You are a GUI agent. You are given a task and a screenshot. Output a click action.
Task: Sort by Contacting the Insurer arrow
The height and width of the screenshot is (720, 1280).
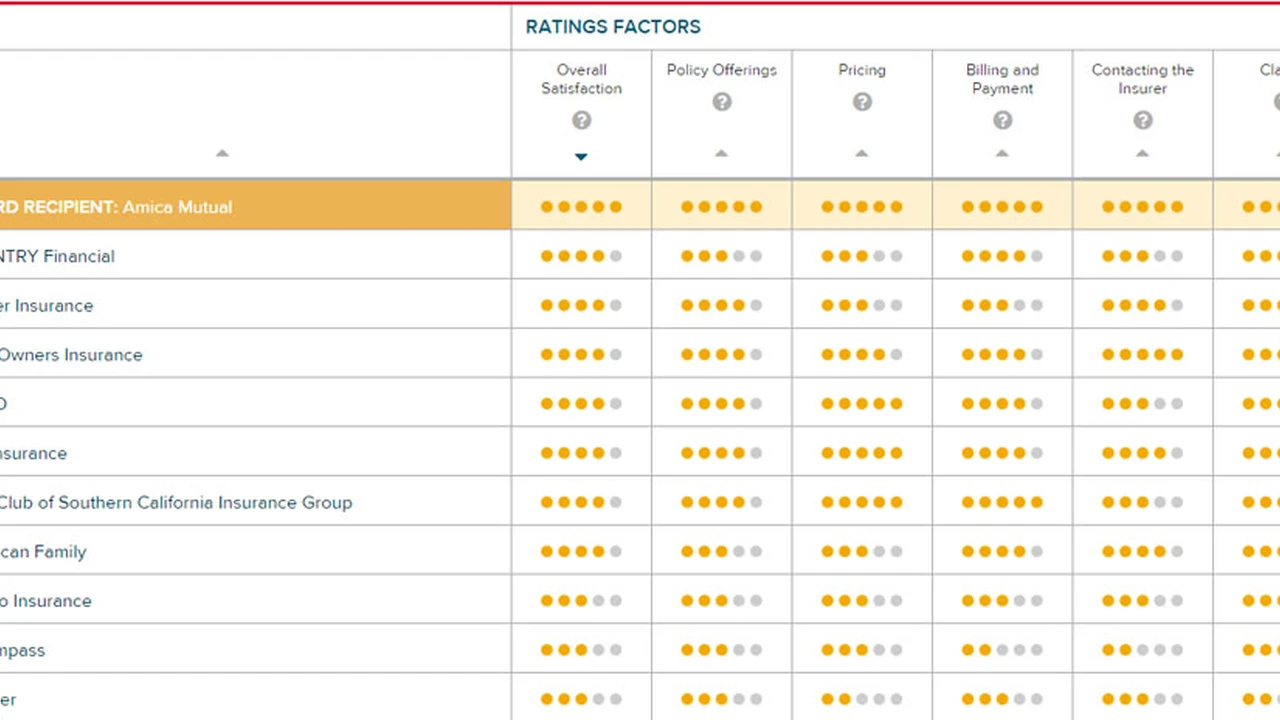[x=1142, y=153]
